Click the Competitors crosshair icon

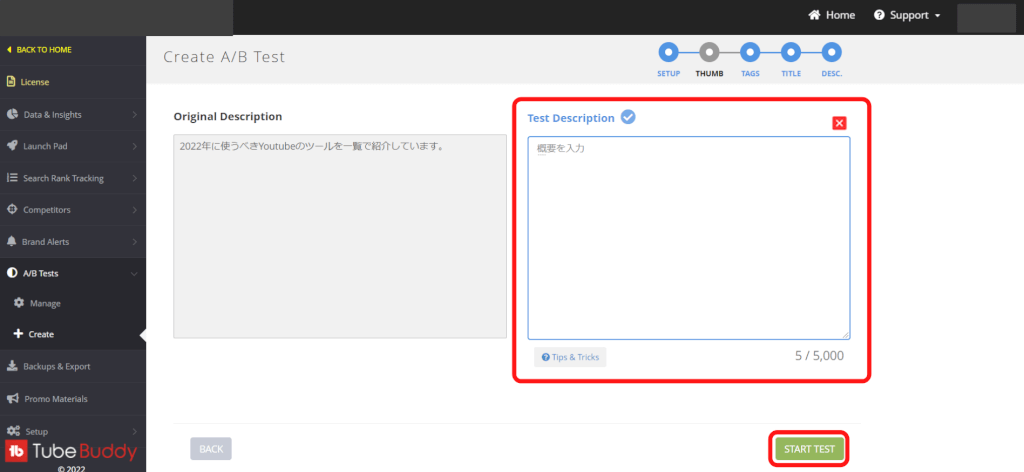click(12, 210)
